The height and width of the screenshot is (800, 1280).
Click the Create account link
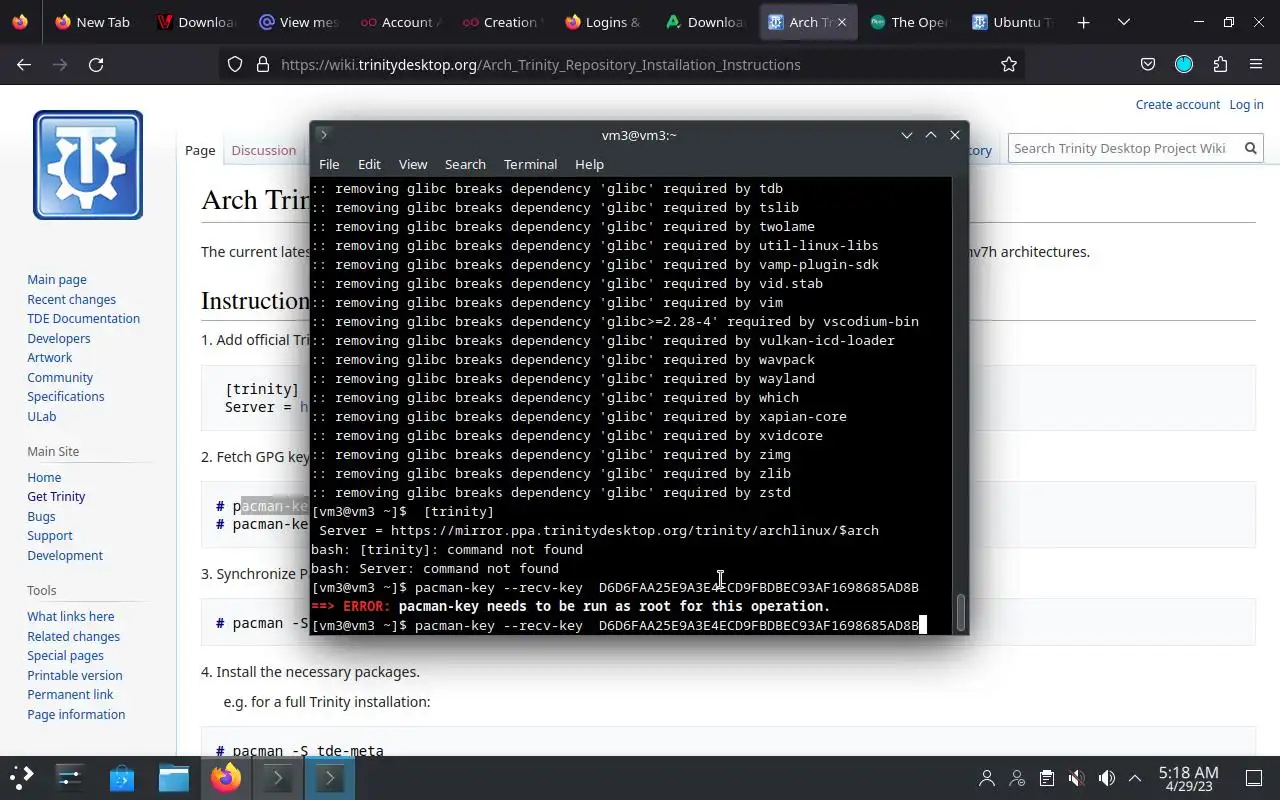(x=1177, y=104)
